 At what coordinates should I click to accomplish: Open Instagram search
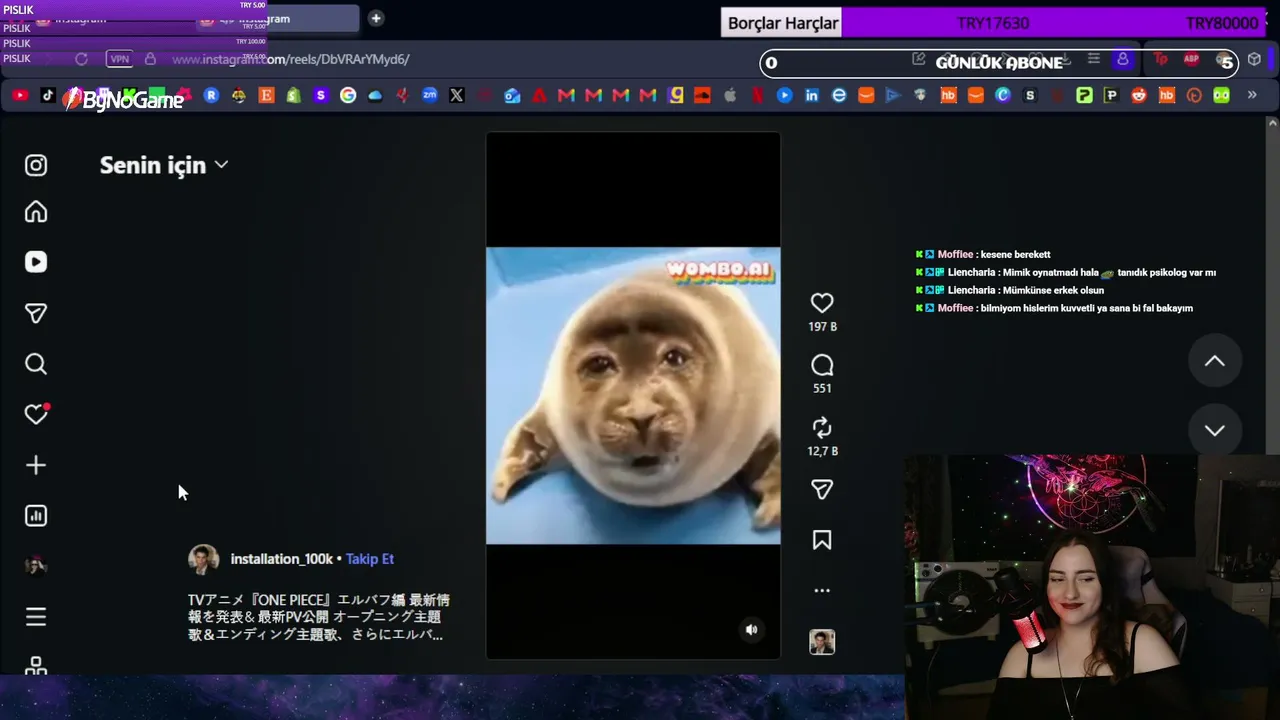click(36, 364)
